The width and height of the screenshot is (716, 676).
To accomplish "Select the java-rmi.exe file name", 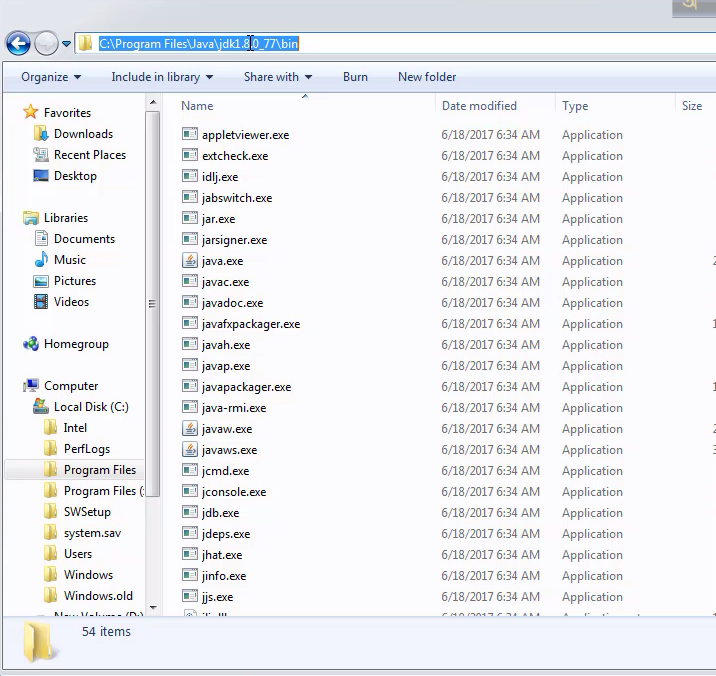I will (x=234, y=408).
